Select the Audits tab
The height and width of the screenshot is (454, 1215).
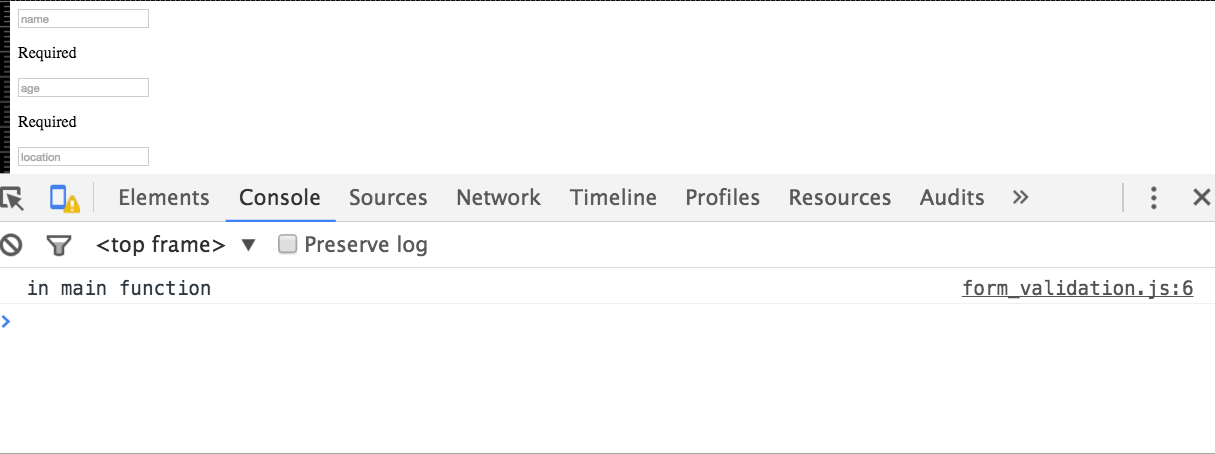[952, 198]
